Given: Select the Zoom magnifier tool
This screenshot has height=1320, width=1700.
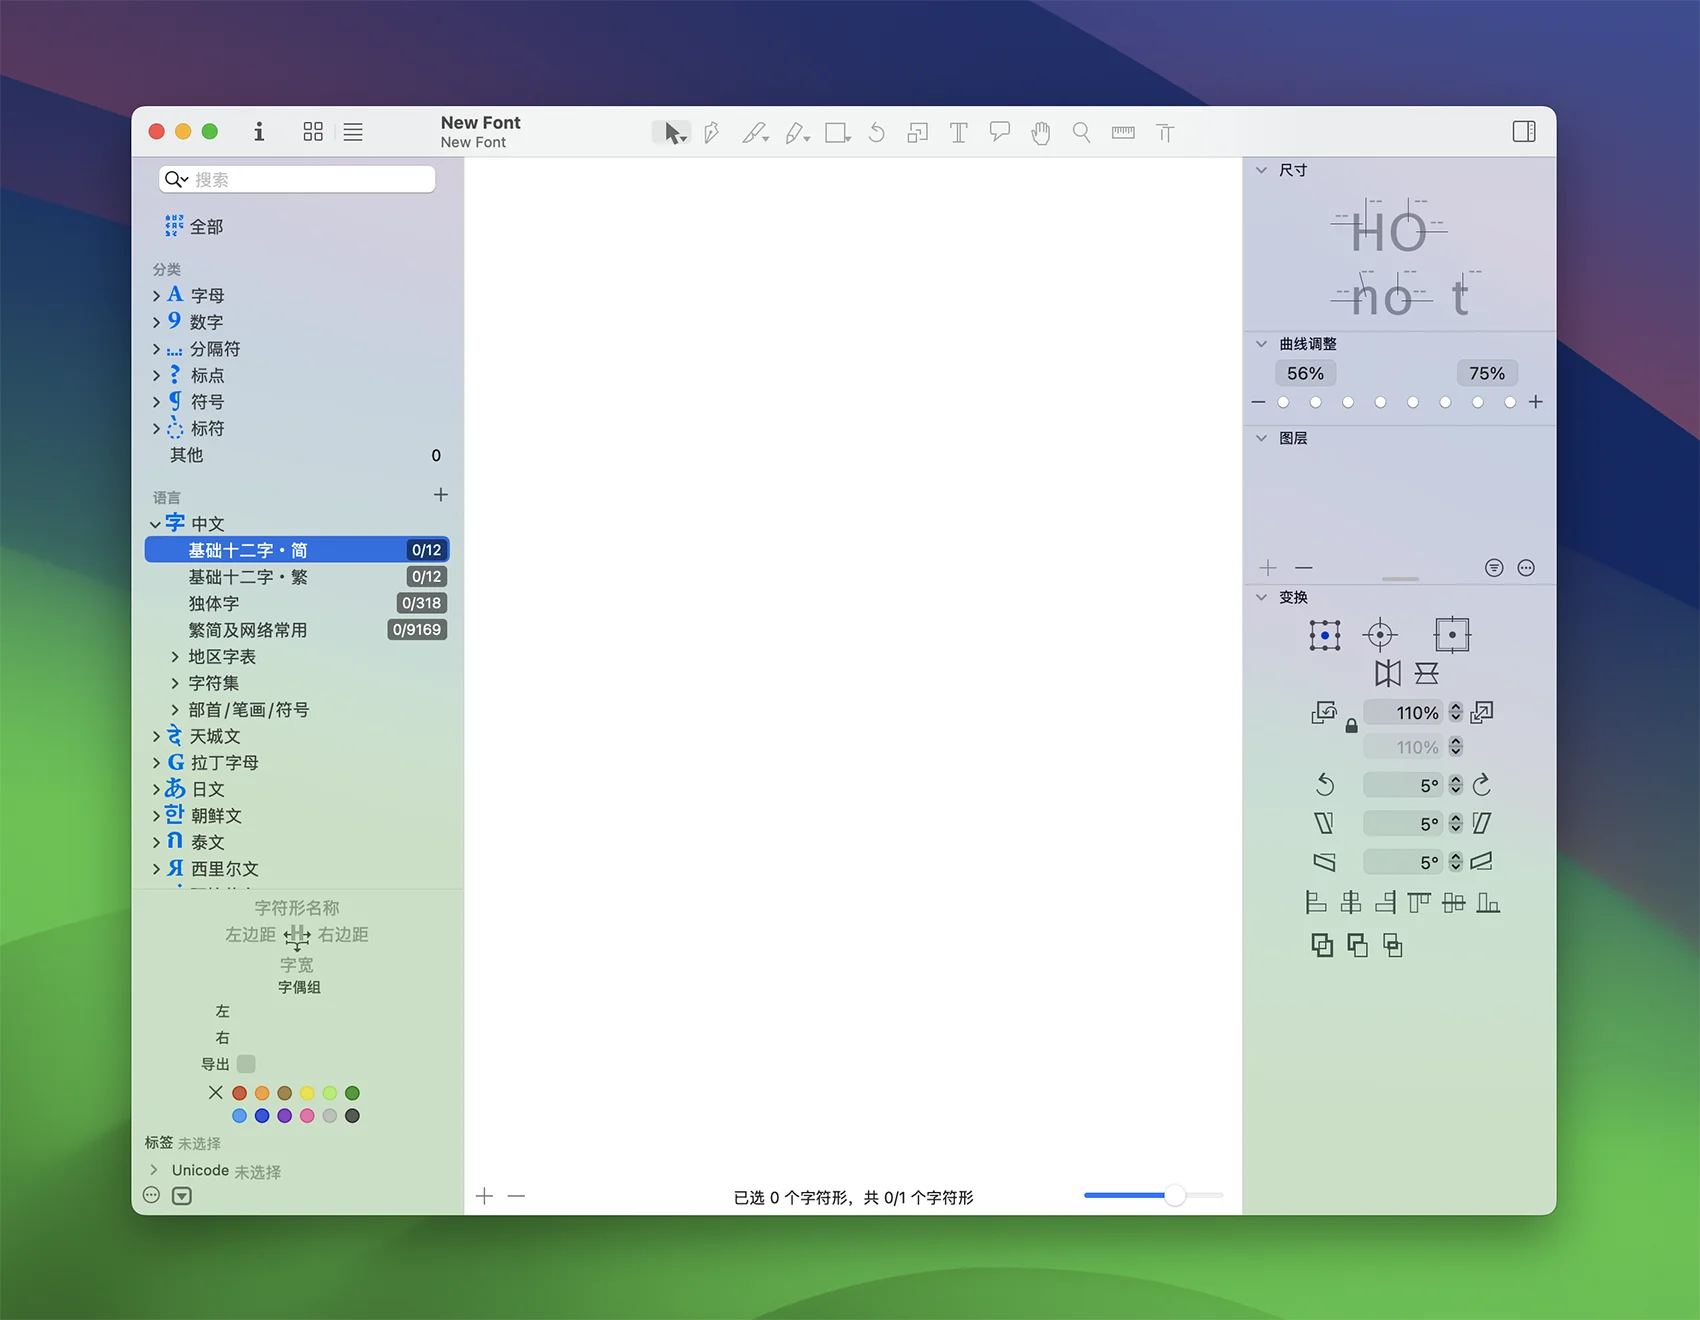Looking at the screenshot, I should pyautogui.click(x=1081, y=132).
